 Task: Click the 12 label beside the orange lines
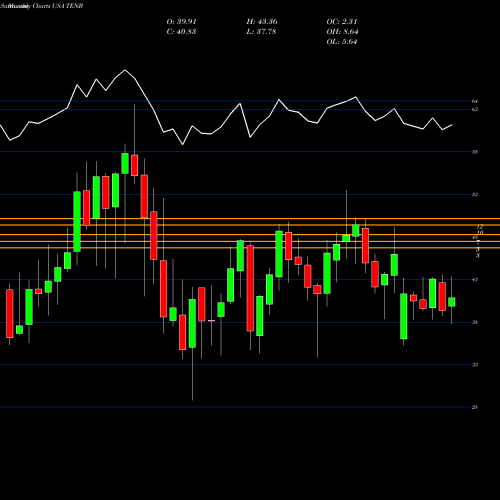point(480,227)
